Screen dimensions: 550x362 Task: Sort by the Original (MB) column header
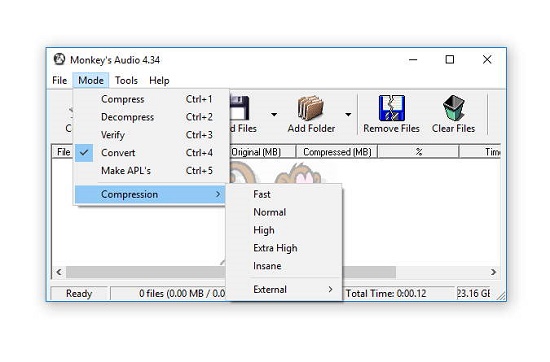[x=262, y=152]
